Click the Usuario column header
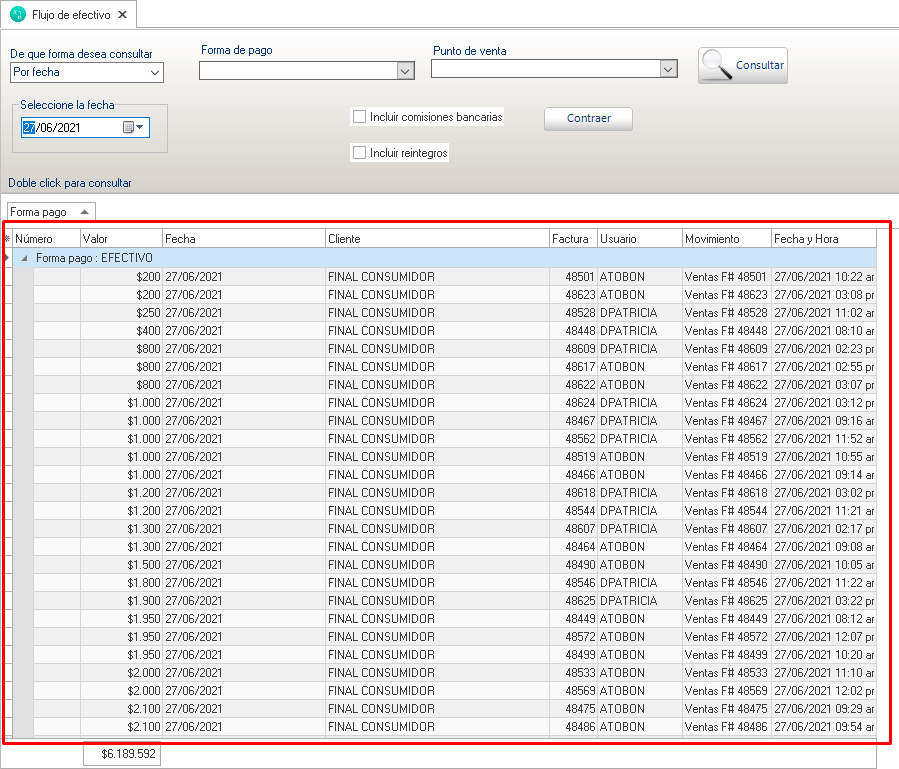 638,239
